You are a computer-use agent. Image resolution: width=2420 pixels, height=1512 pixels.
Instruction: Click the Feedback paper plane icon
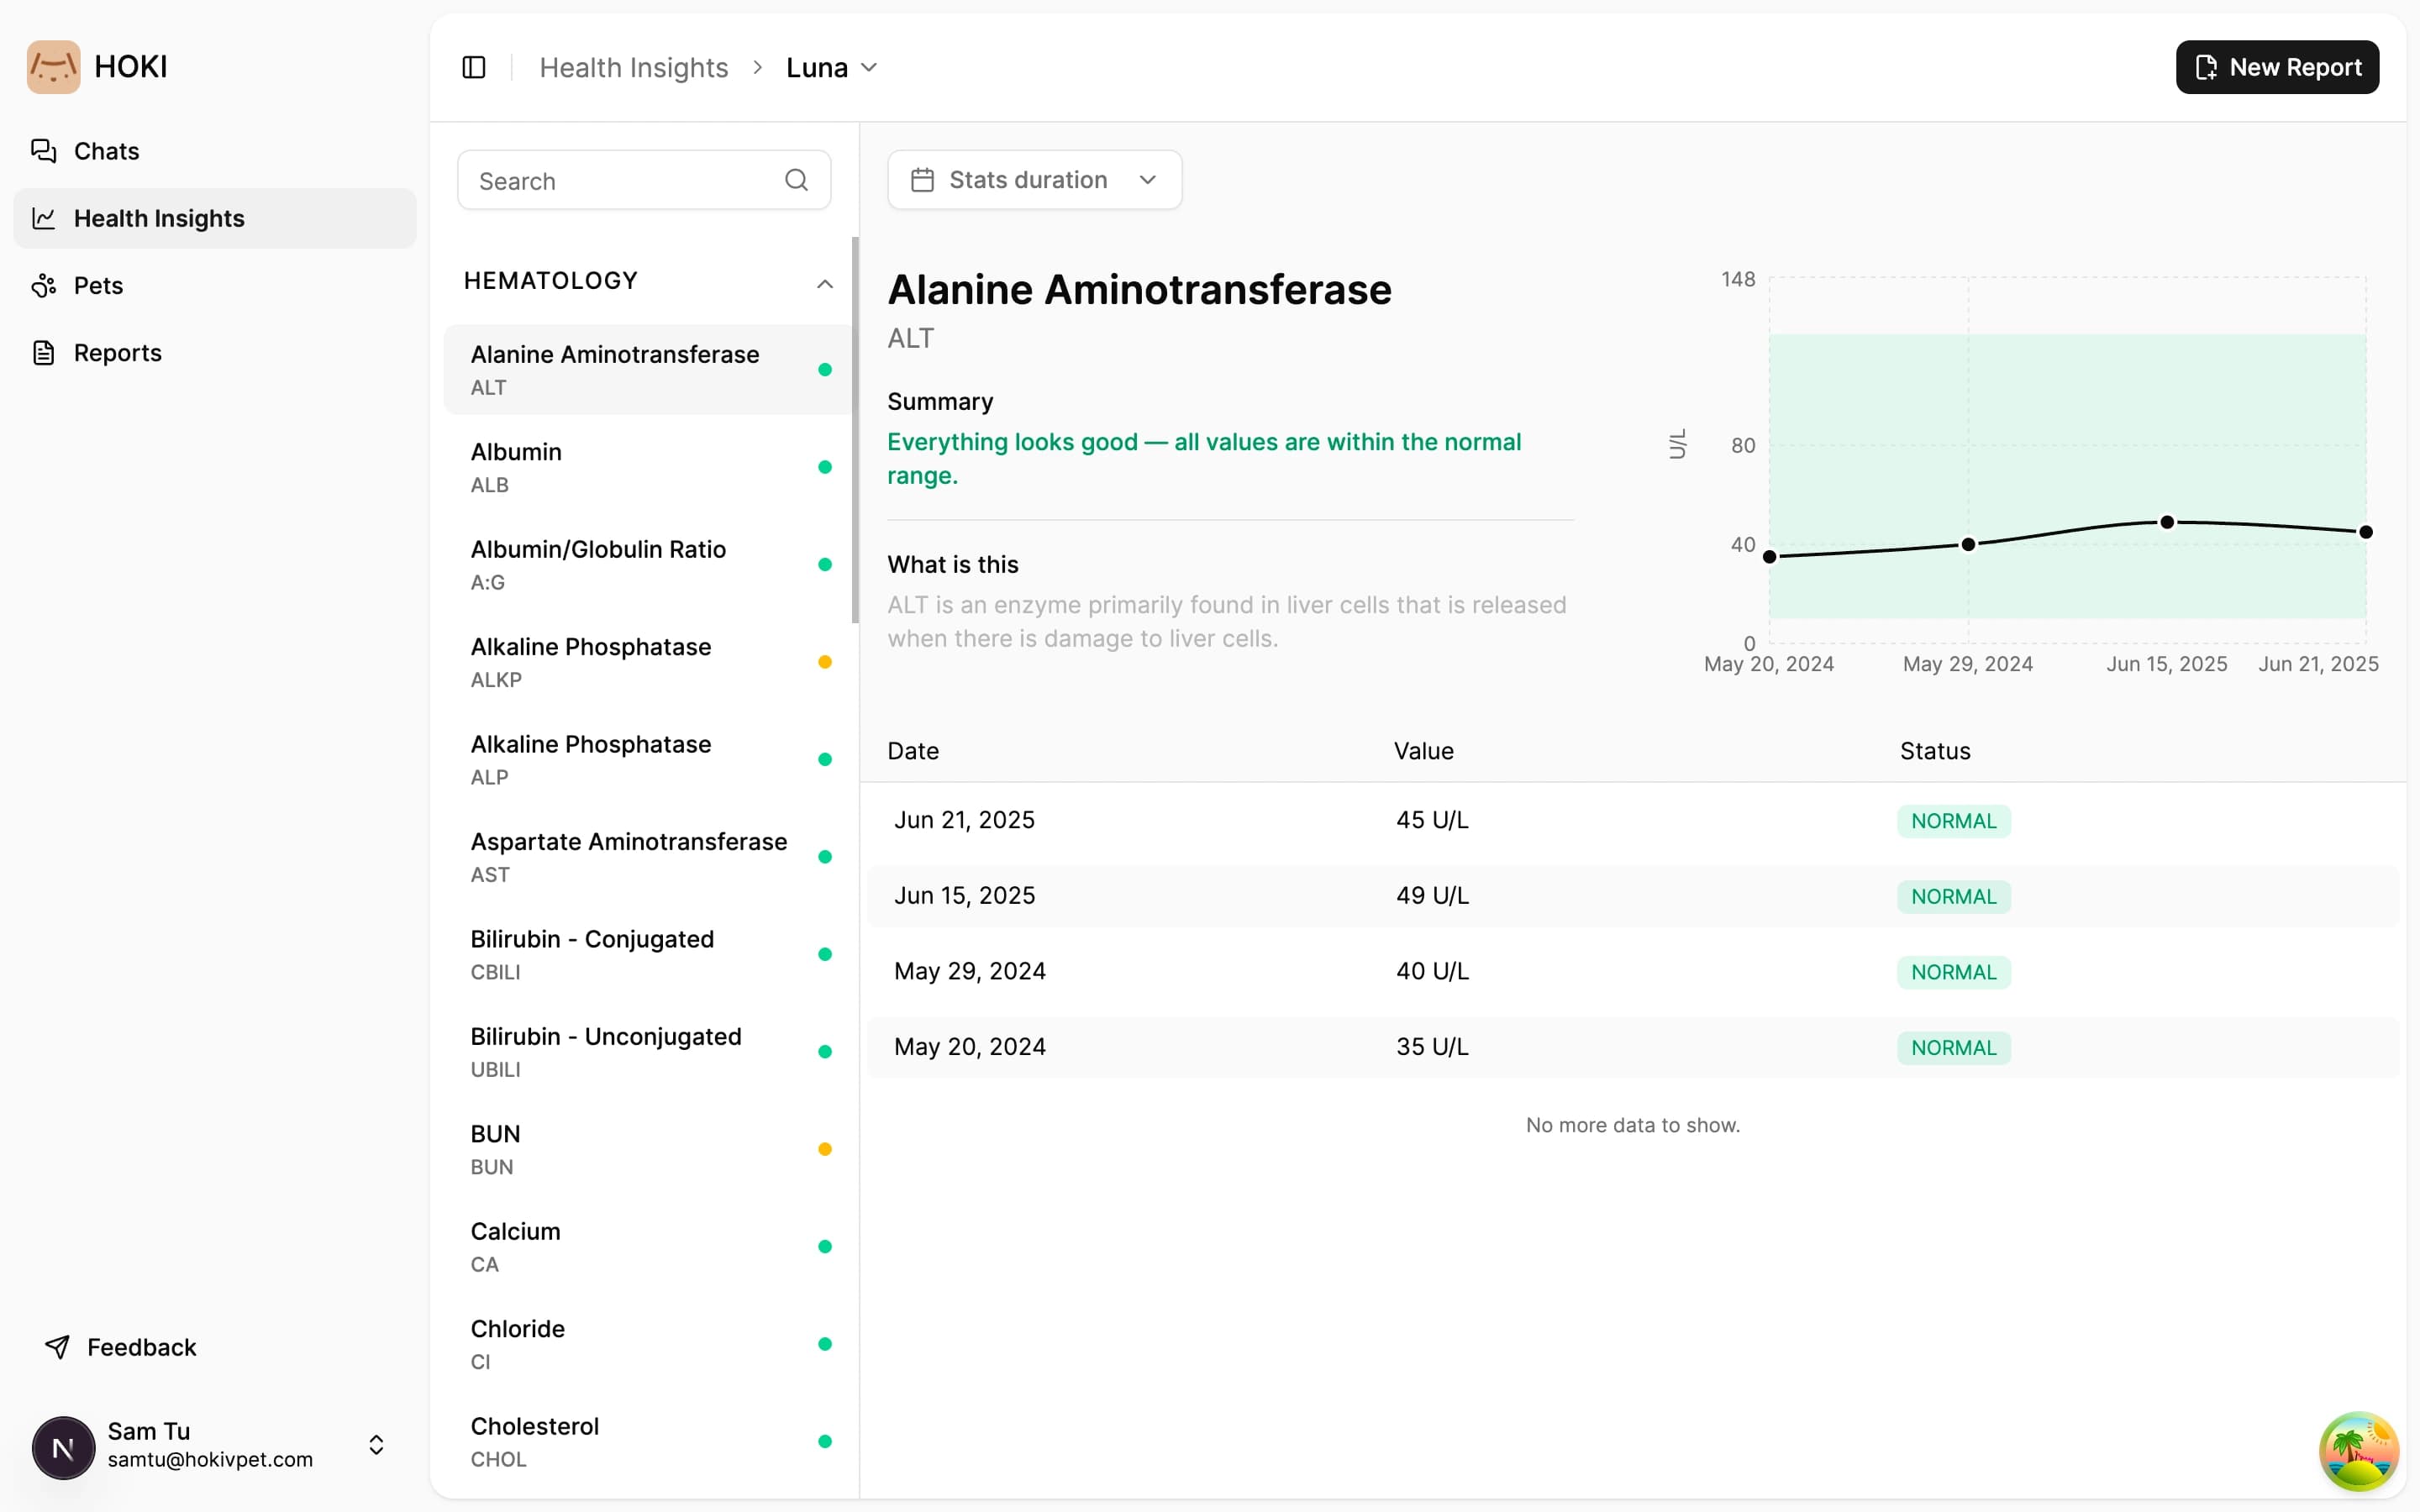point(58,1347)
